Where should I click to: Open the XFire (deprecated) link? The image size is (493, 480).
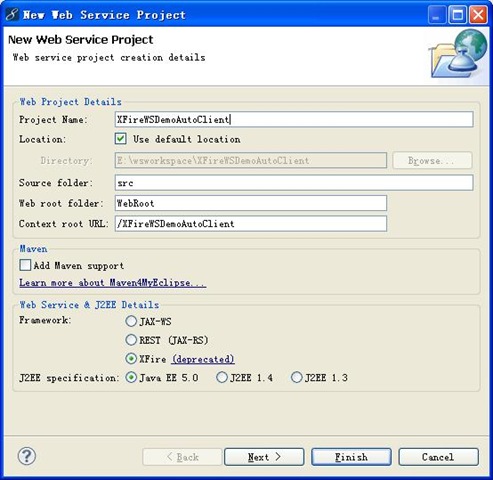203,359
